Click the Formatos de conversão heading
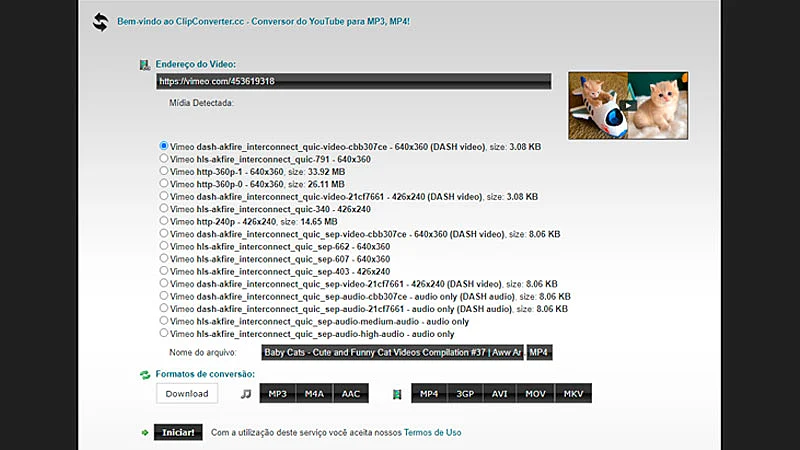 [x=205, y=374]
